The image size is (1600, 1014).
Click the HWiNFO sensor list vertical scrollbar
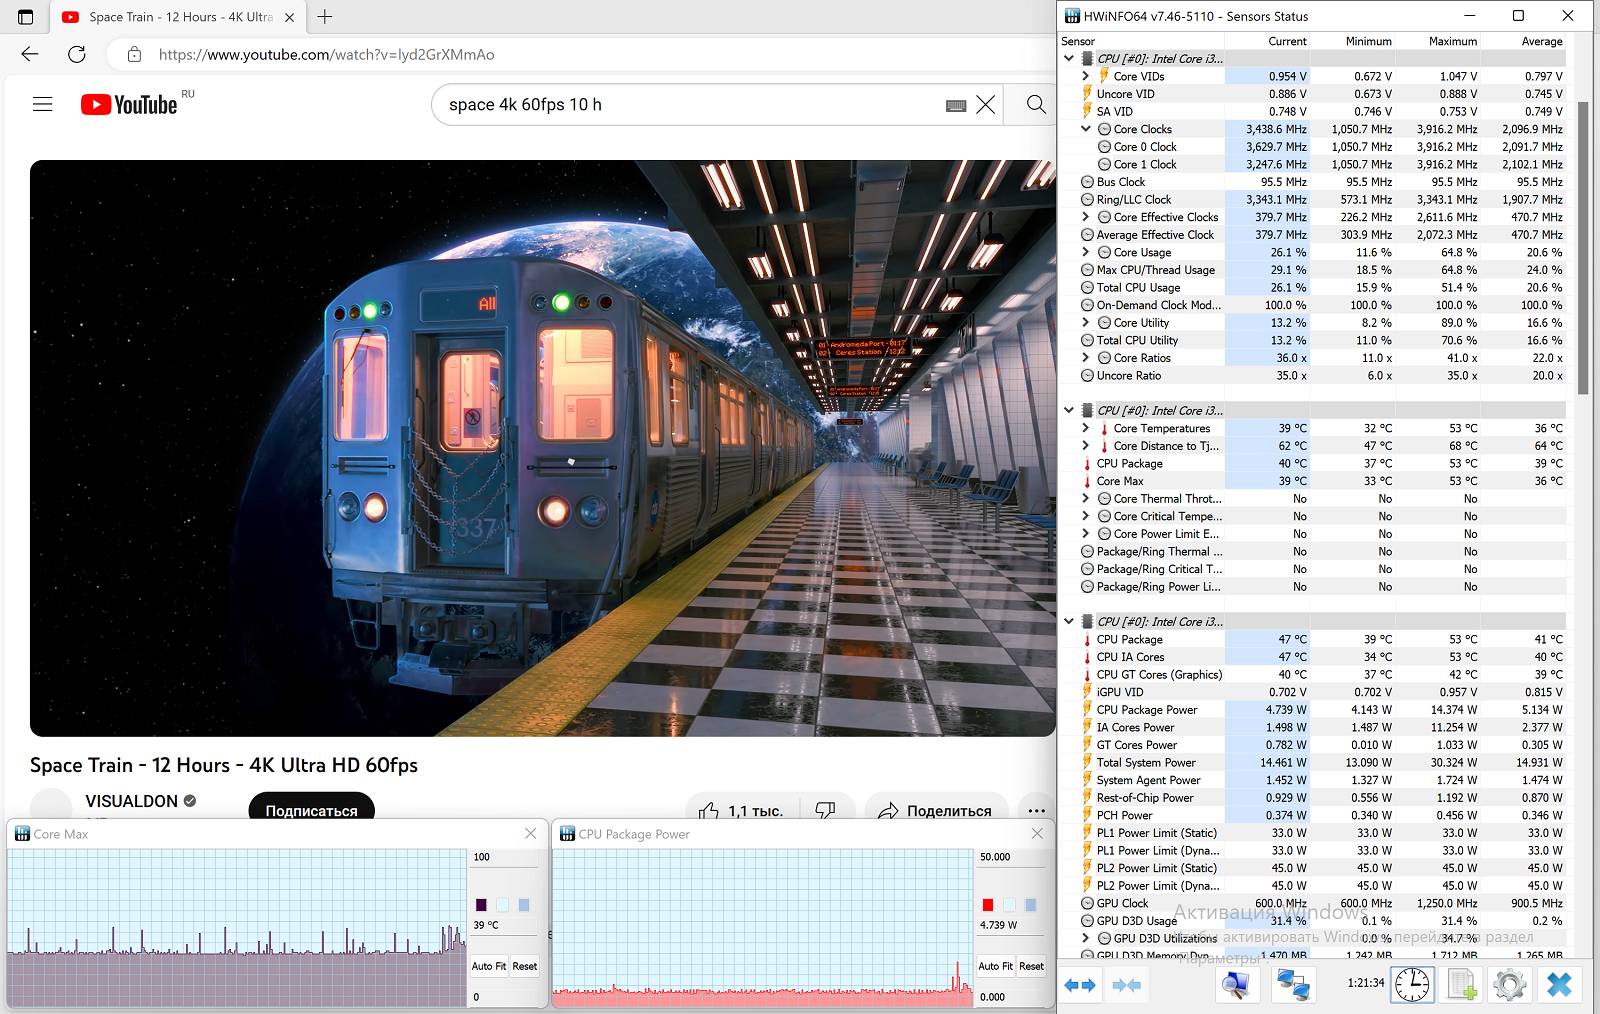tap(1583, 247)
